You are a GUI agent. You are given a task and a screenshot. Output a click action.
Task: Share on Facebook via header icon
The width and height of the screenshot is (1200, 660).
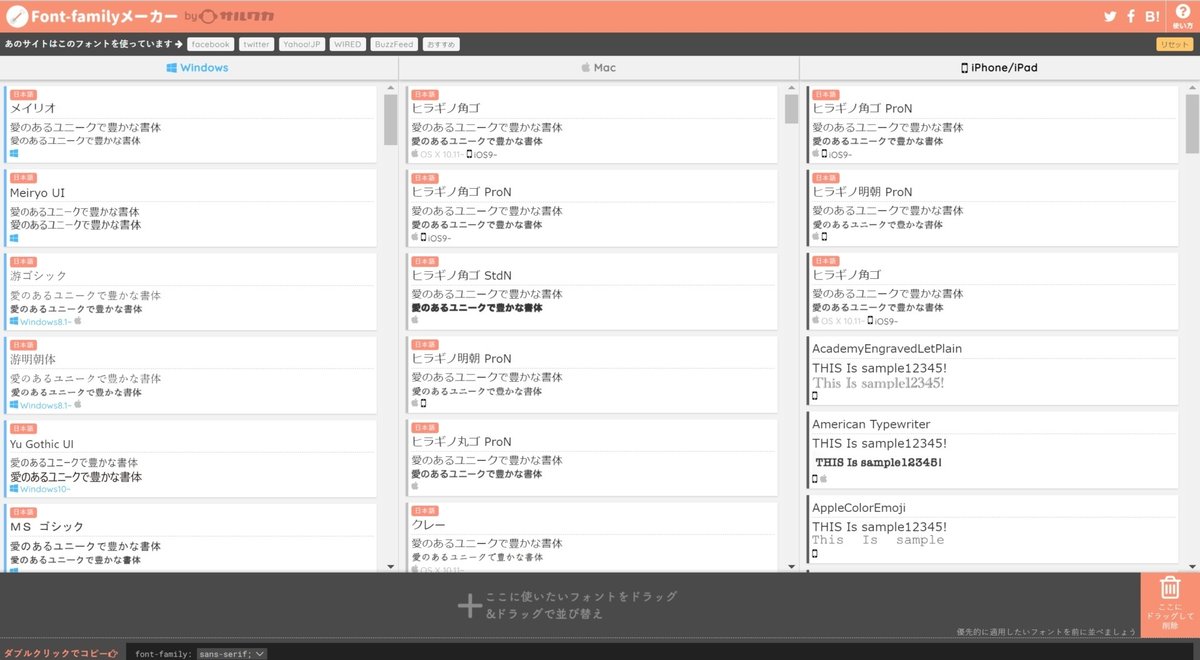coord(1131,16)
